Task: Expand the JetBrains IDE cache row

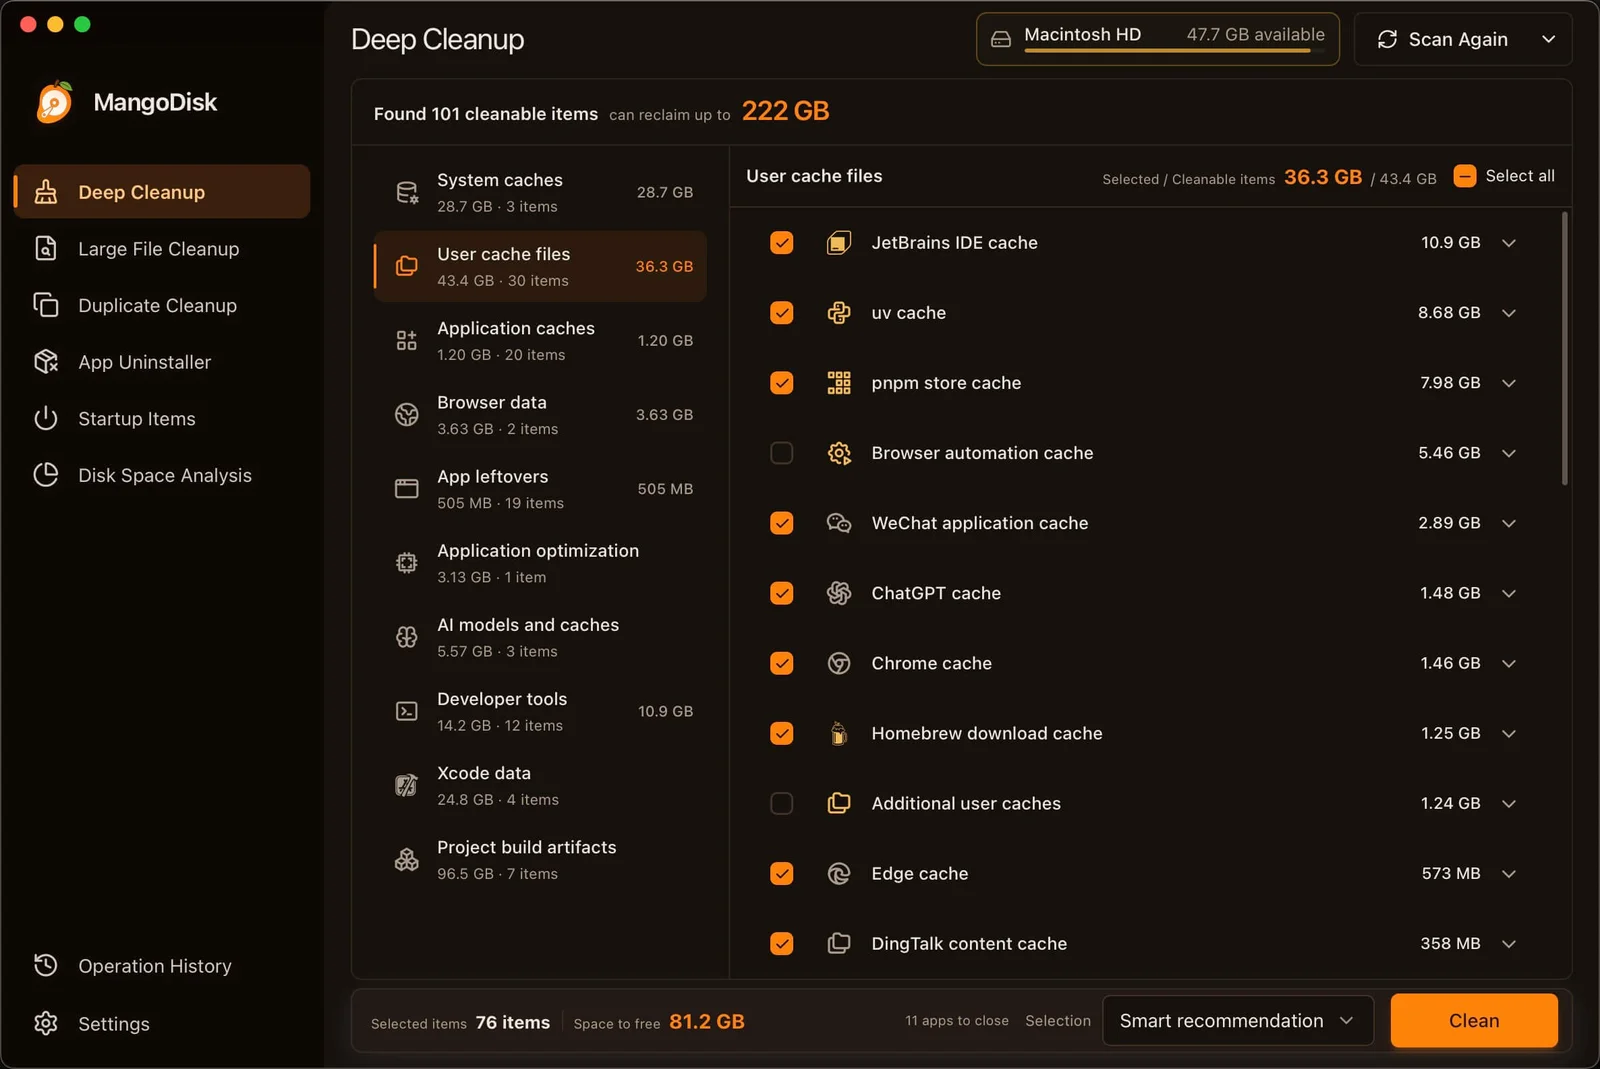Action: click(1509, 243)
